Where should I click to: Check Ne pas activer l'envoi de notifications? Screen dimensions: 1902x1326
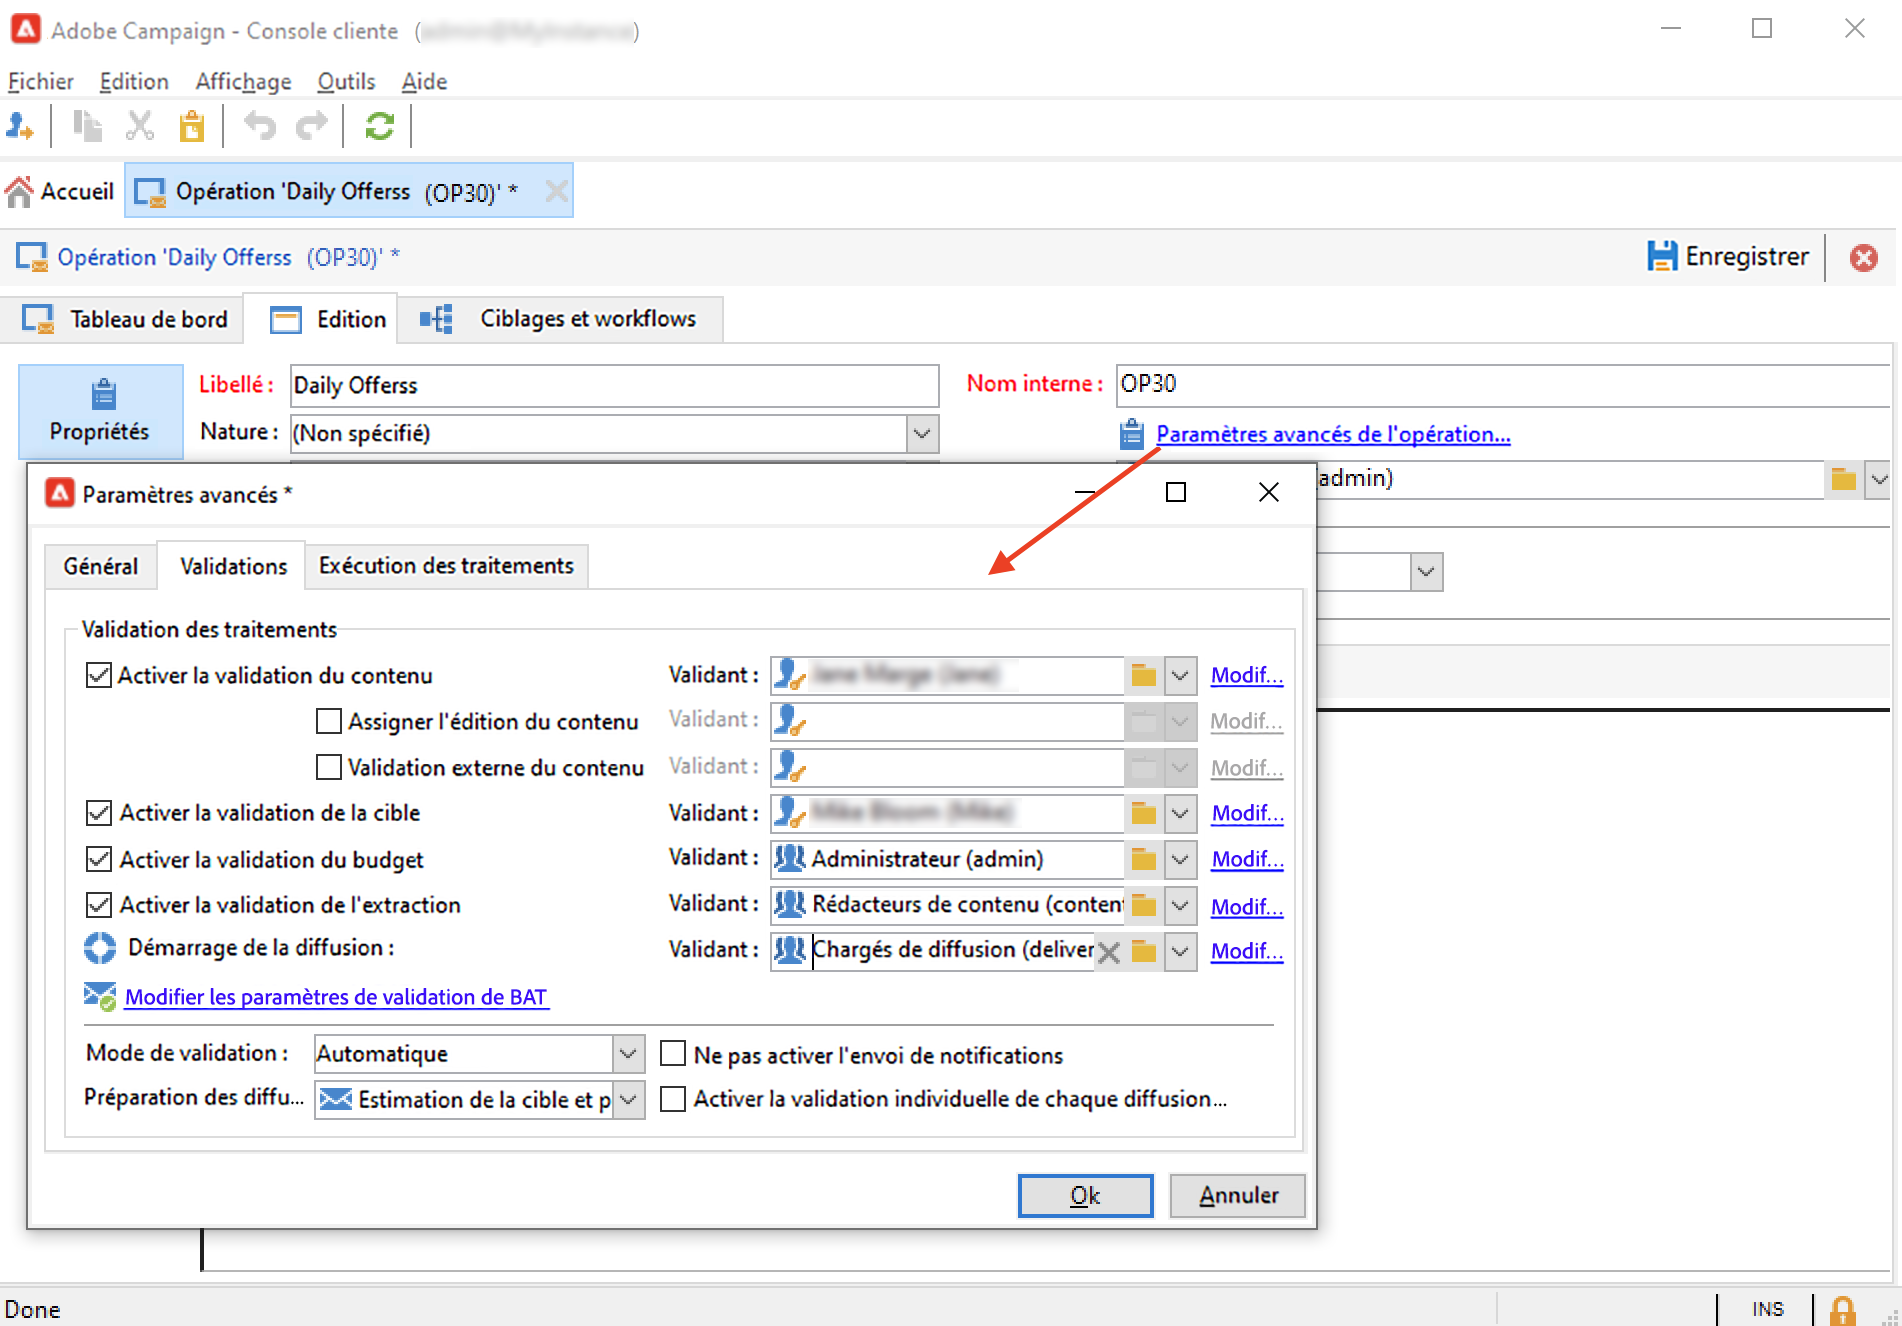(673, 1054)
